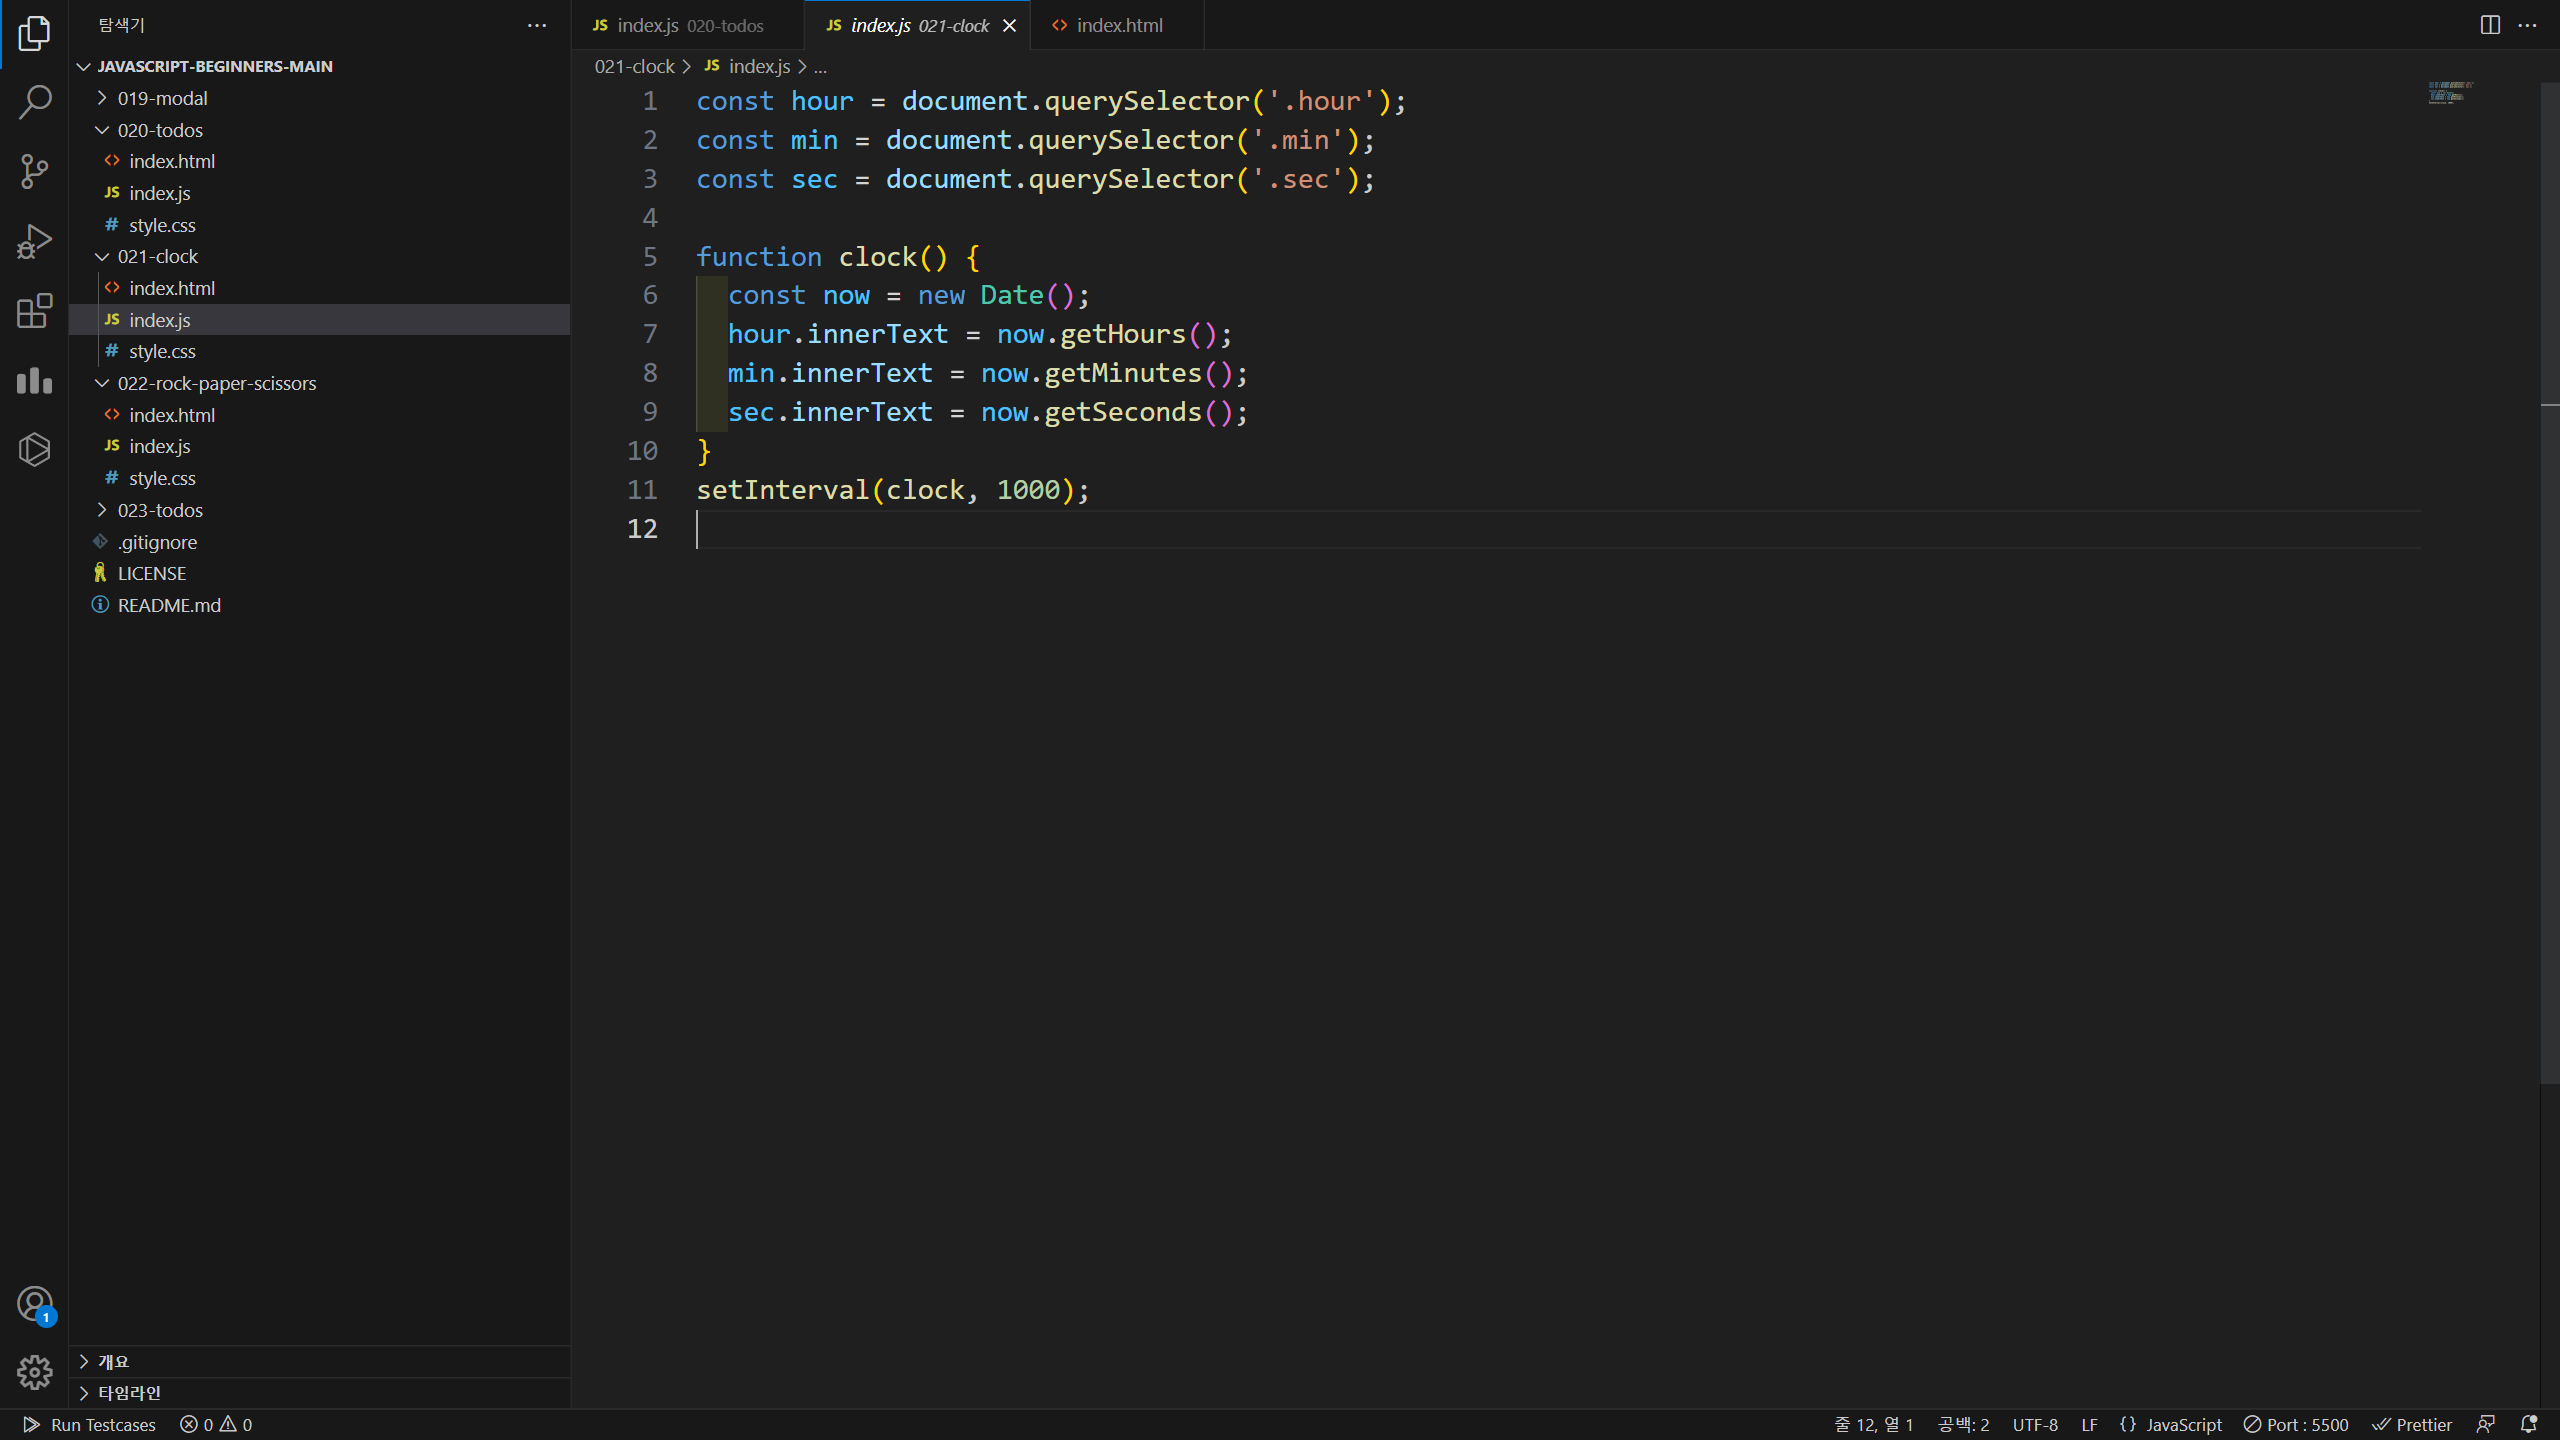Open the Extensions view

34,311
